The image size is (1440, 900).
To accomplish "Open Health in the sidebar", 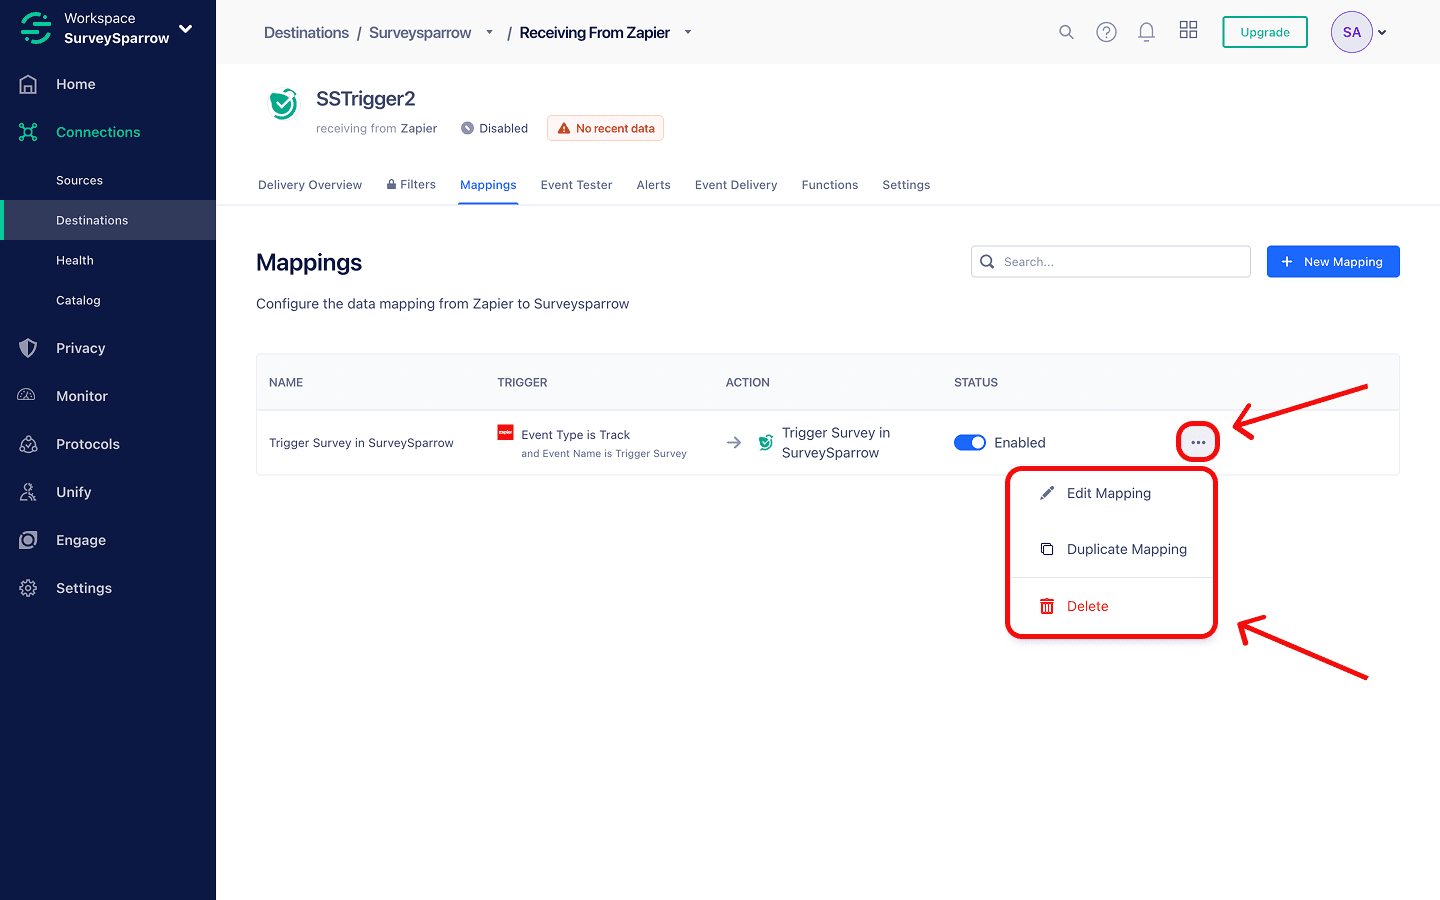I will (75, 261).
